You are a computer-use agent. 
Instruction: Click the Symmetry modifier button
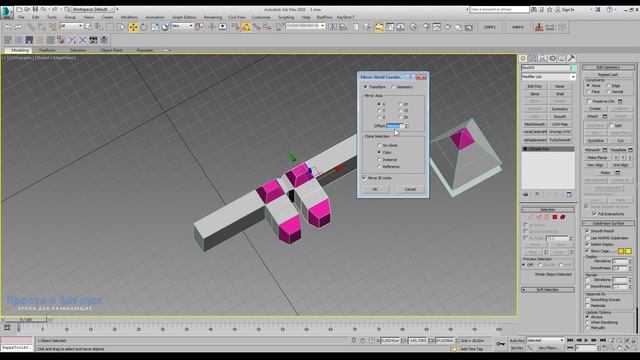[560, 109]
